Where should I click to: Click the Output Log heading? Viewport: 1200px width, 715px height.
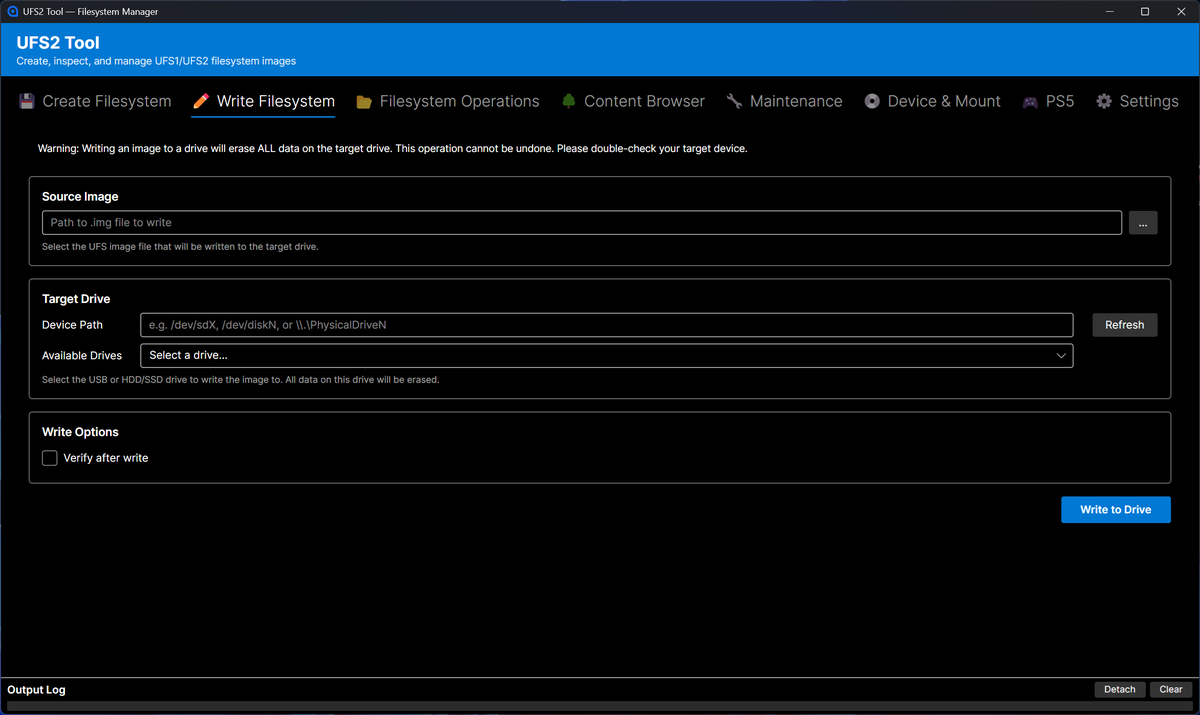click(x=36, y=690)
